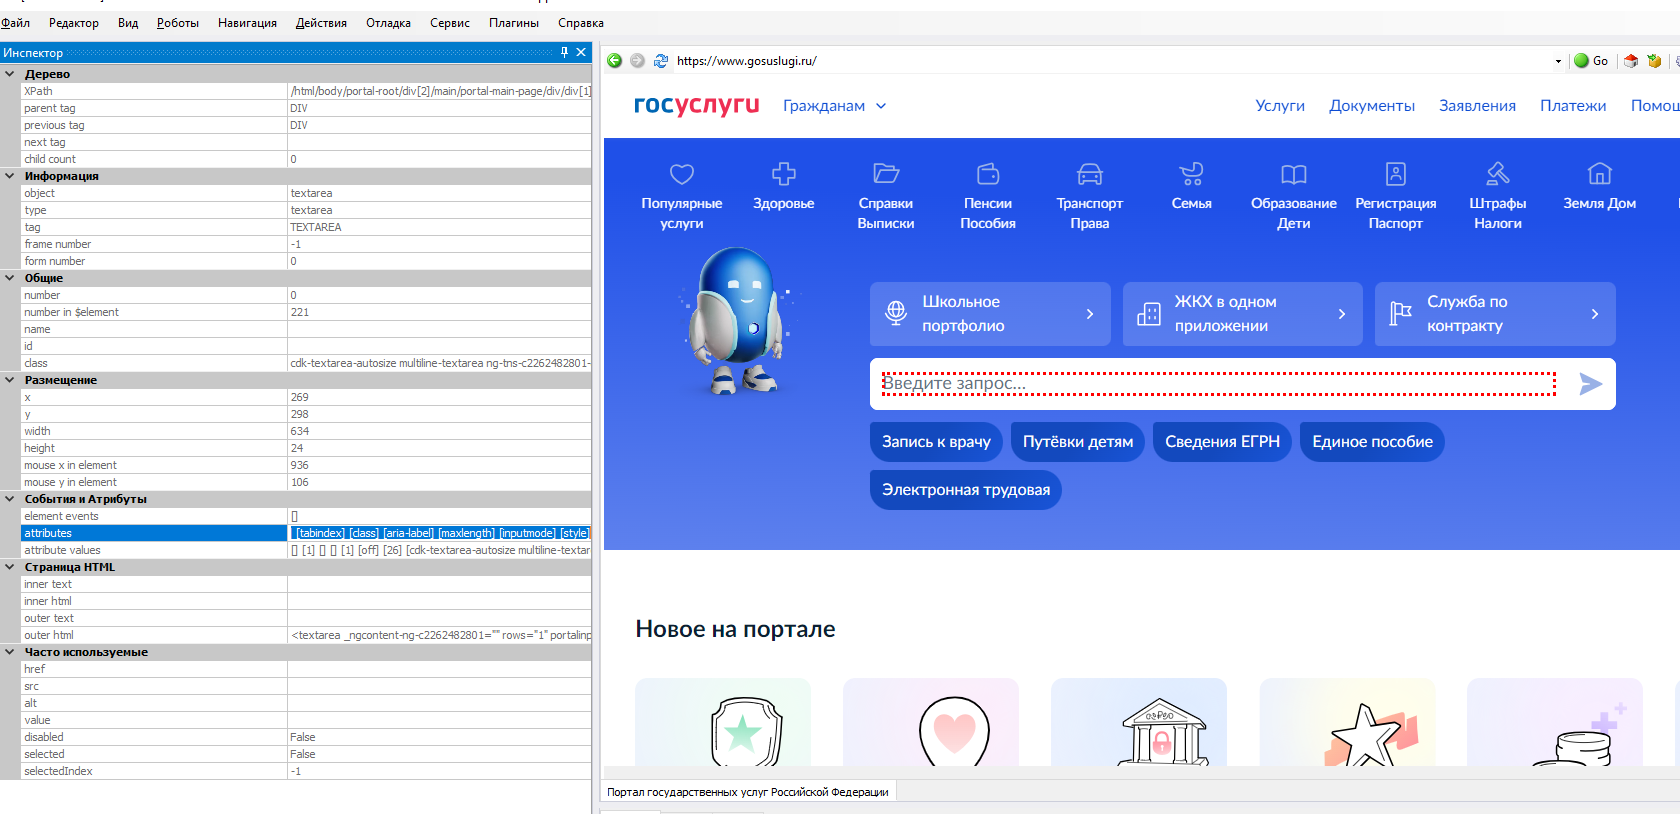The height and width of the screenshot is (814, 1680).
Task: Open the Файл menu
Action: [x=15, y=23]
